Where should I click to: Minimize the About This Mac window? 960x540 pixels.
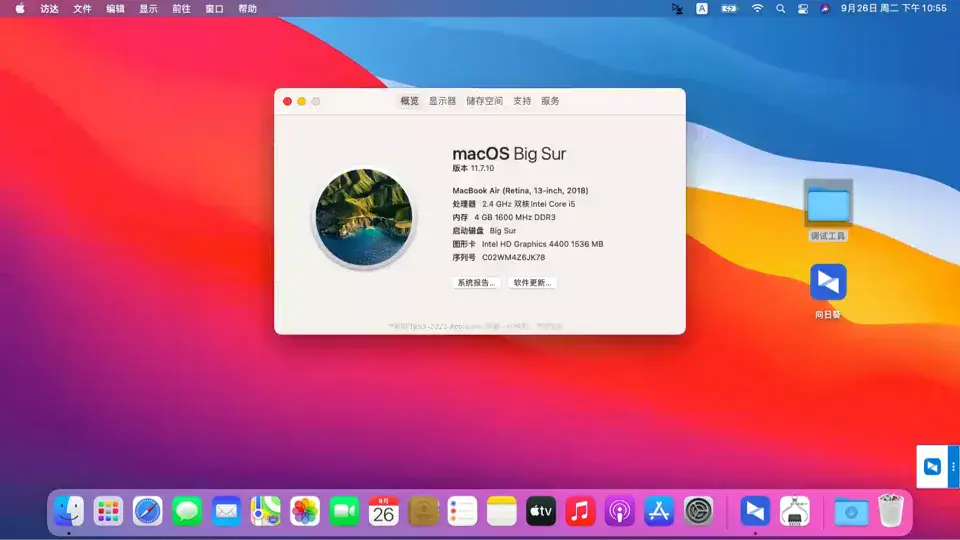point(301,102)
